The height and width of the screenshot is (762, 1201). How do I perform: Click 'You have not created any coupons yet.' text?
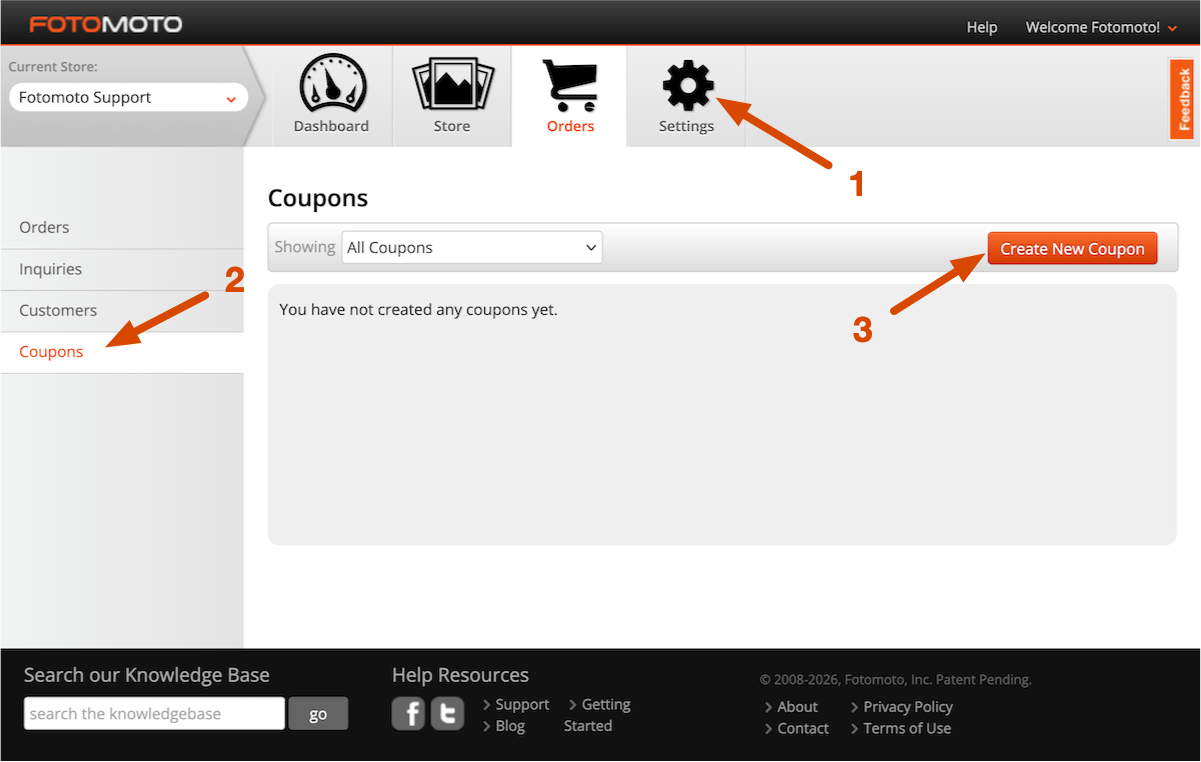[x=418, y=310]
